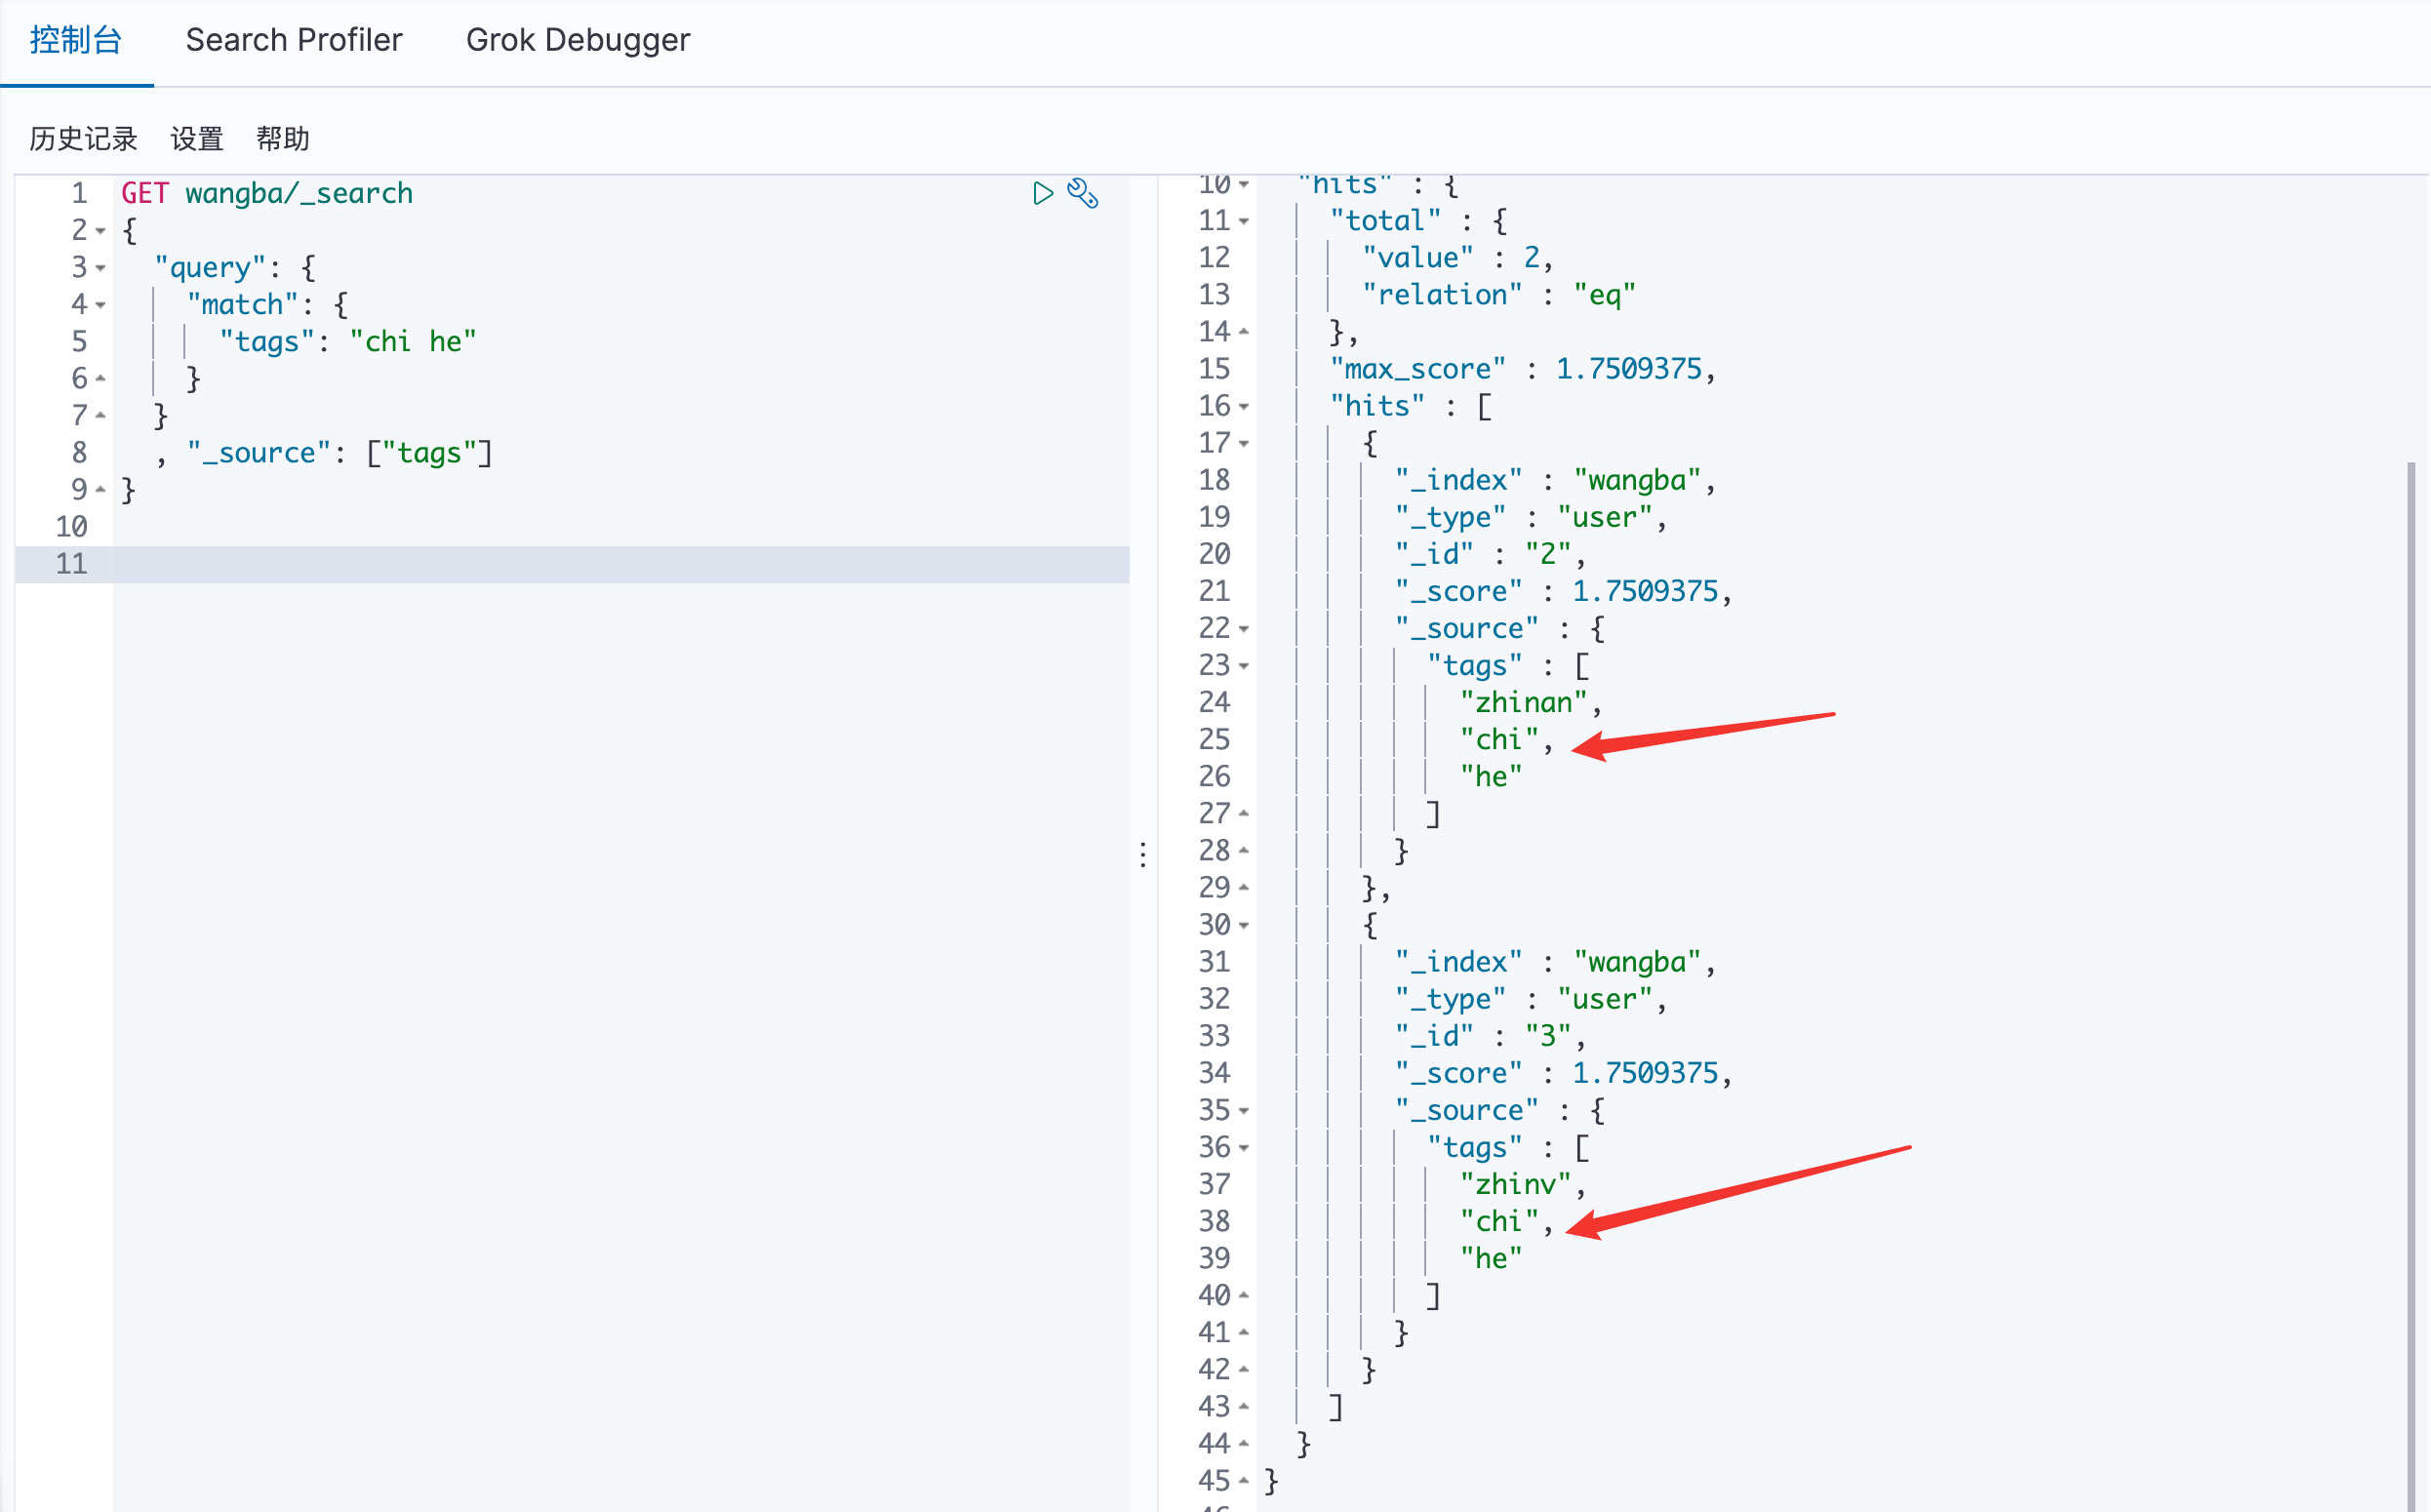The image size is (2431, 1512).
Task: Fold the "total" object on output line 11
Action: [1244, 221]
